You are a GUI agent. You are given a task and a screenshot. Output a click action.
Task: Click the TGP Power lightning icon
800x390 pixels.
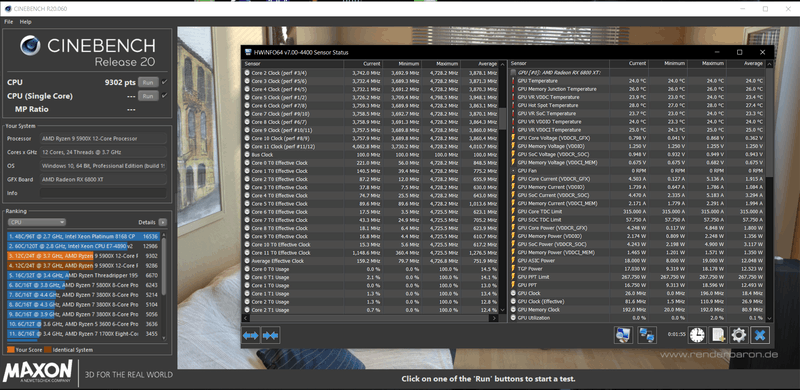[513, 269]
